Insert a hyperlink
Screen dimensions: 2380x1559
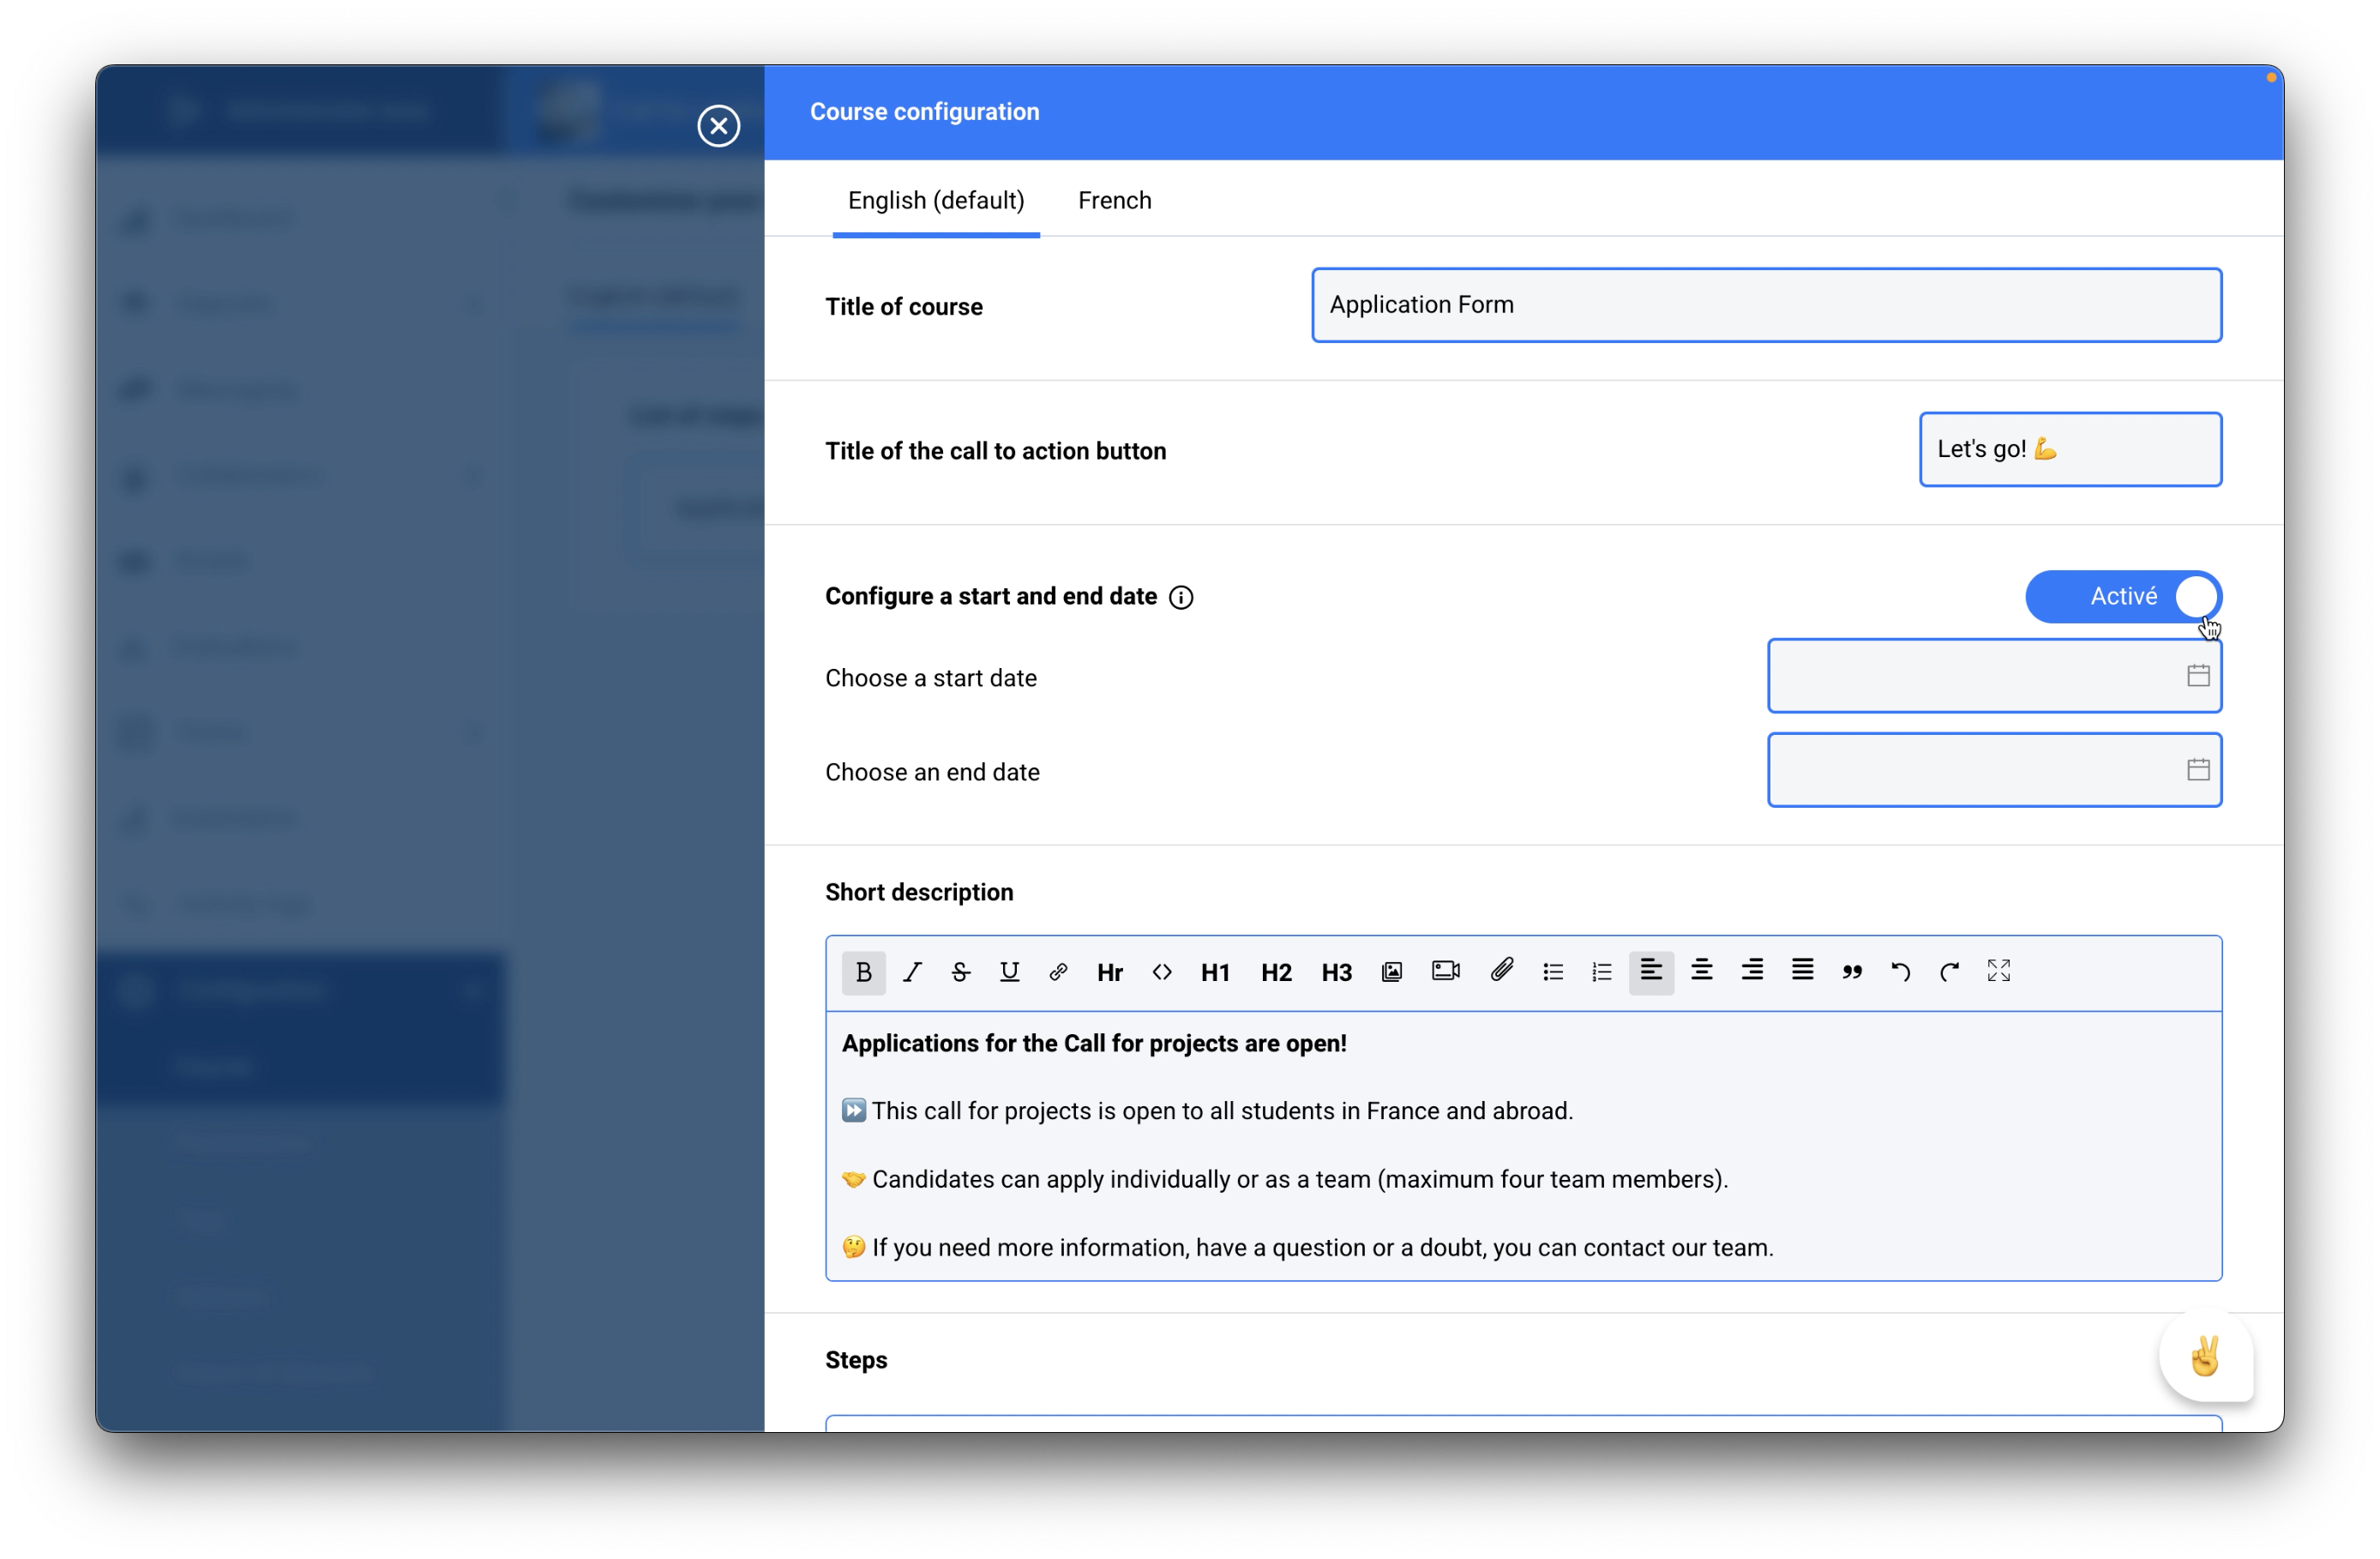coord(1058,972)
